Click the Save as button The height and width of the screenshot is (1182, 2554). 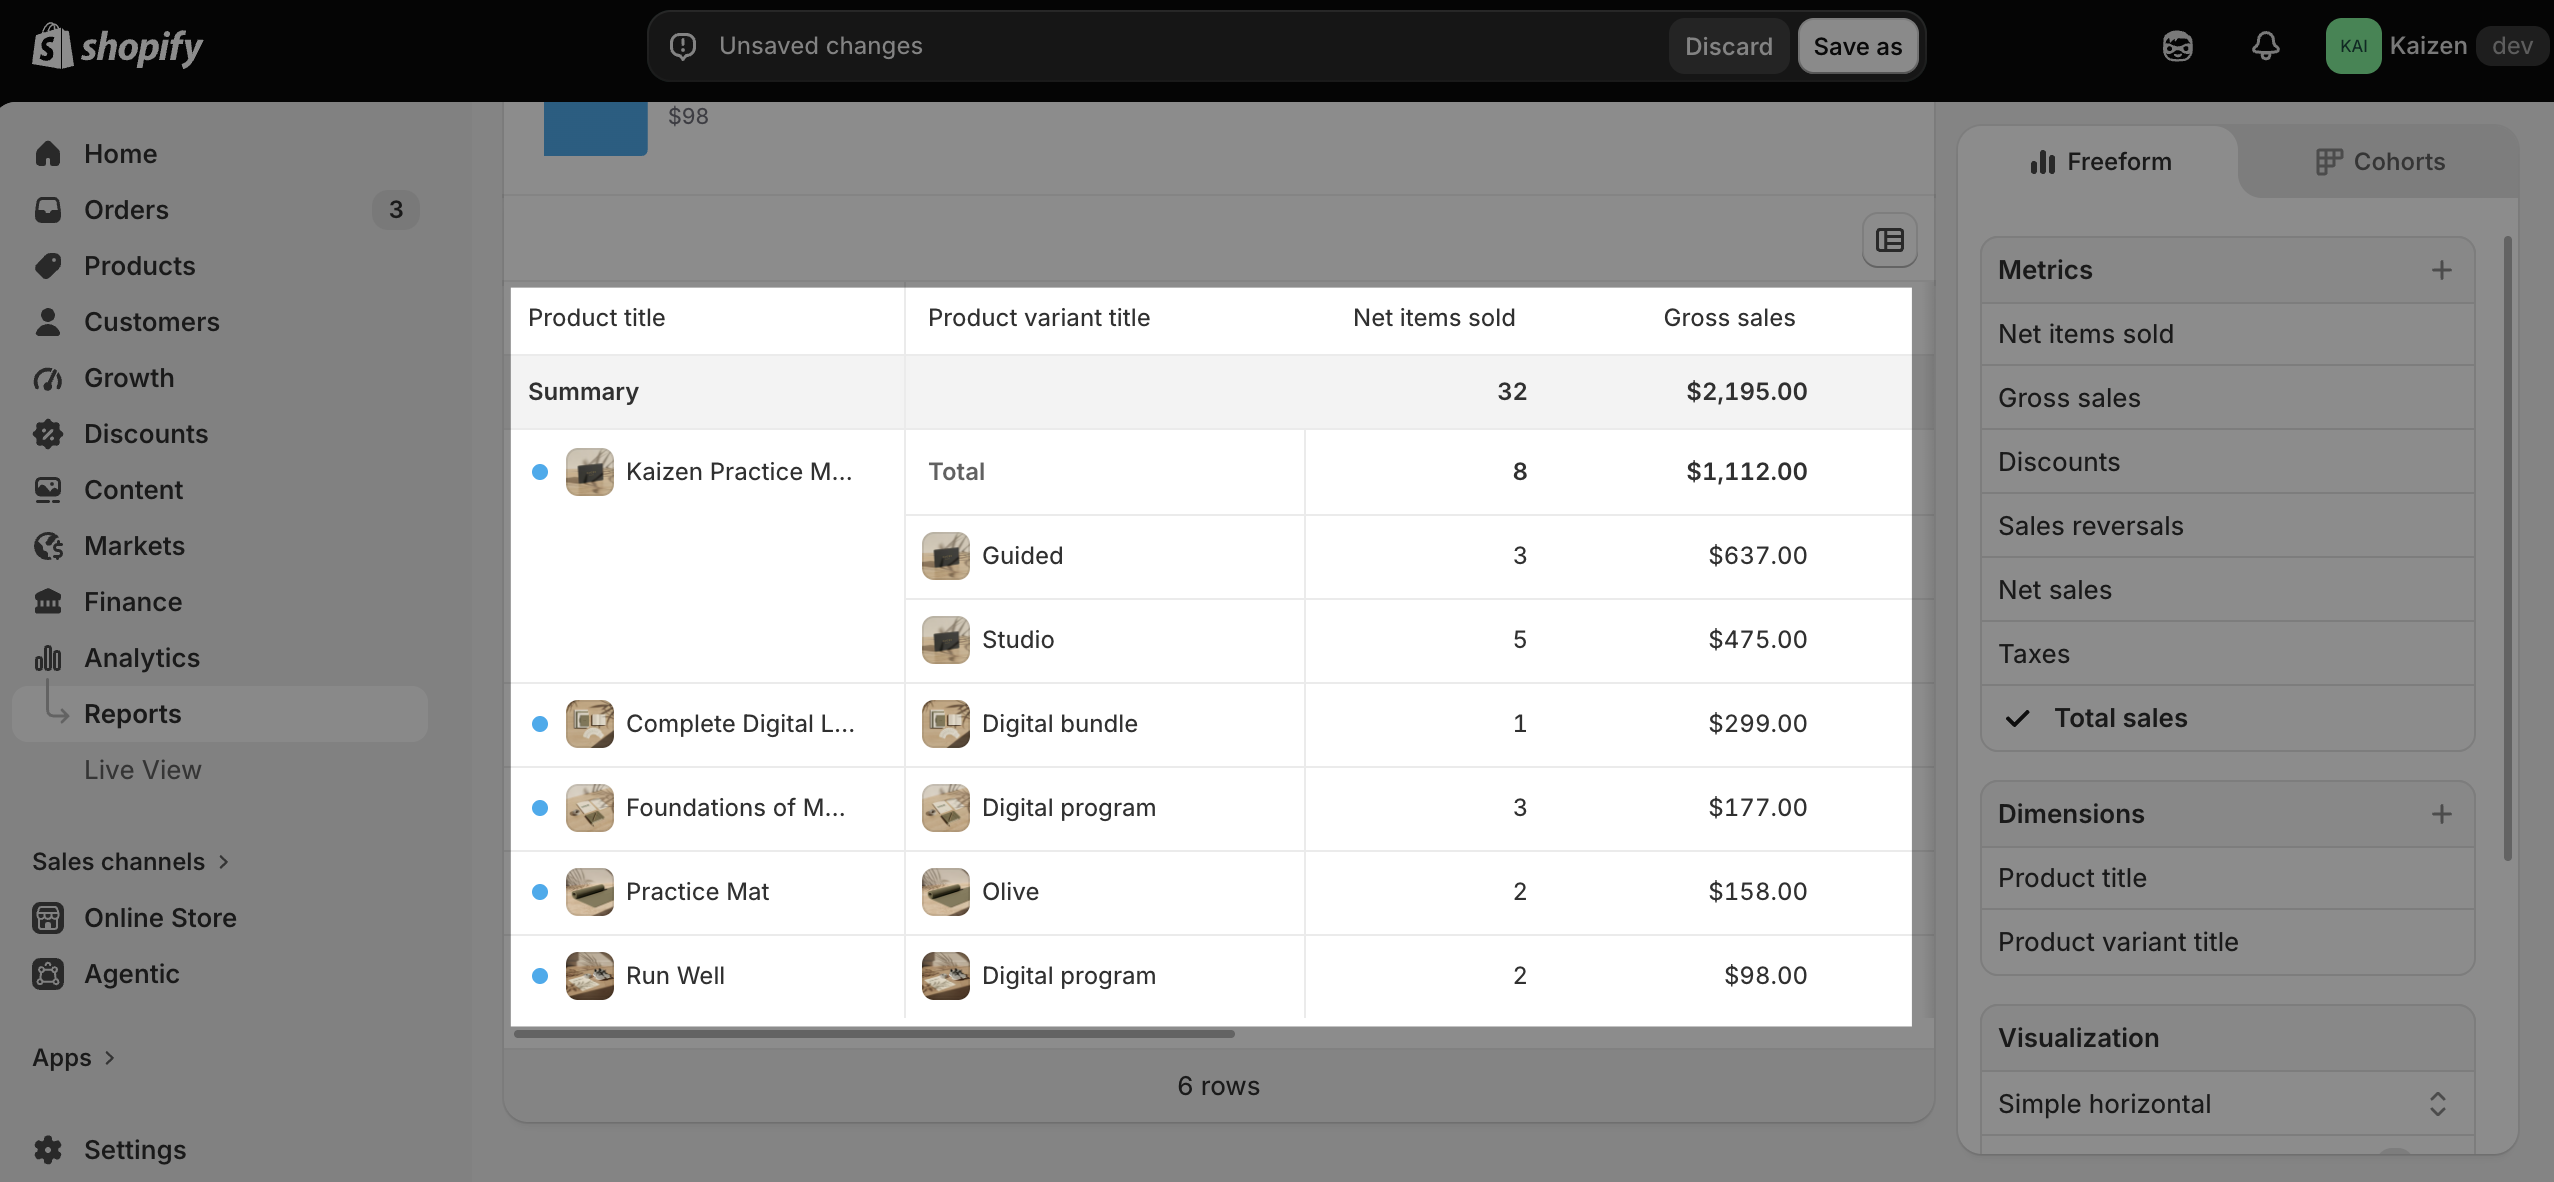point(1858,46)
